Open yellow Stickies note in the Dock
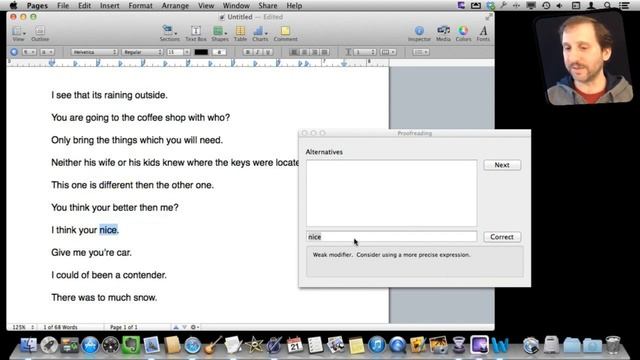The height and width of the screenshot is (360, 640). [x=356, y=345]
